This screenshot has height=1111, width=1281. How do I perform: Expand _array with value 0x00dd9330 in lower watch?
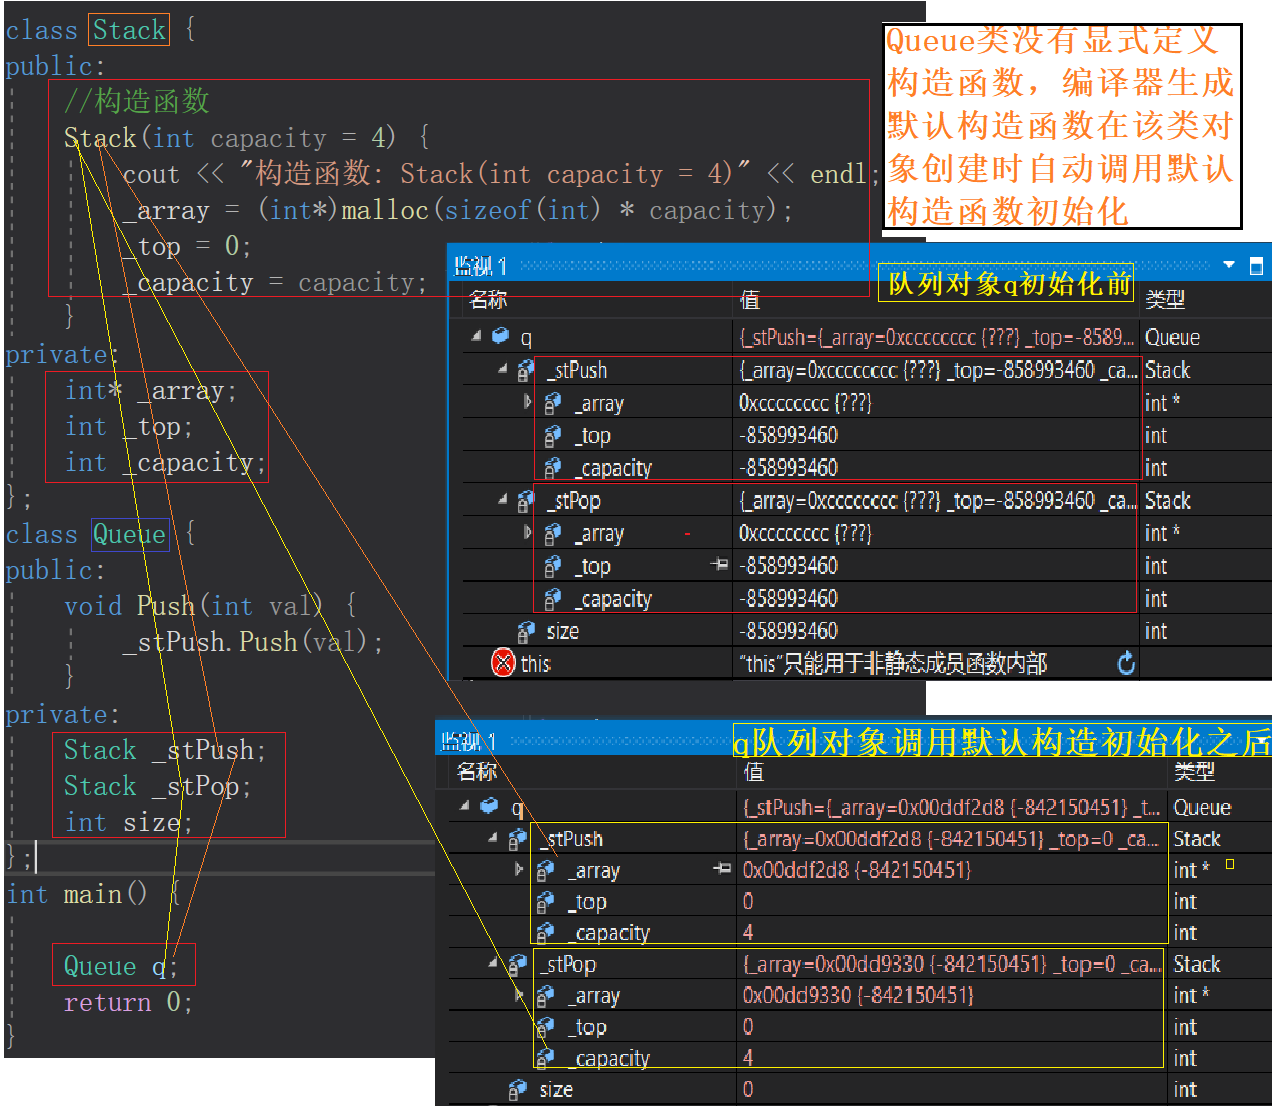(519, 995)
